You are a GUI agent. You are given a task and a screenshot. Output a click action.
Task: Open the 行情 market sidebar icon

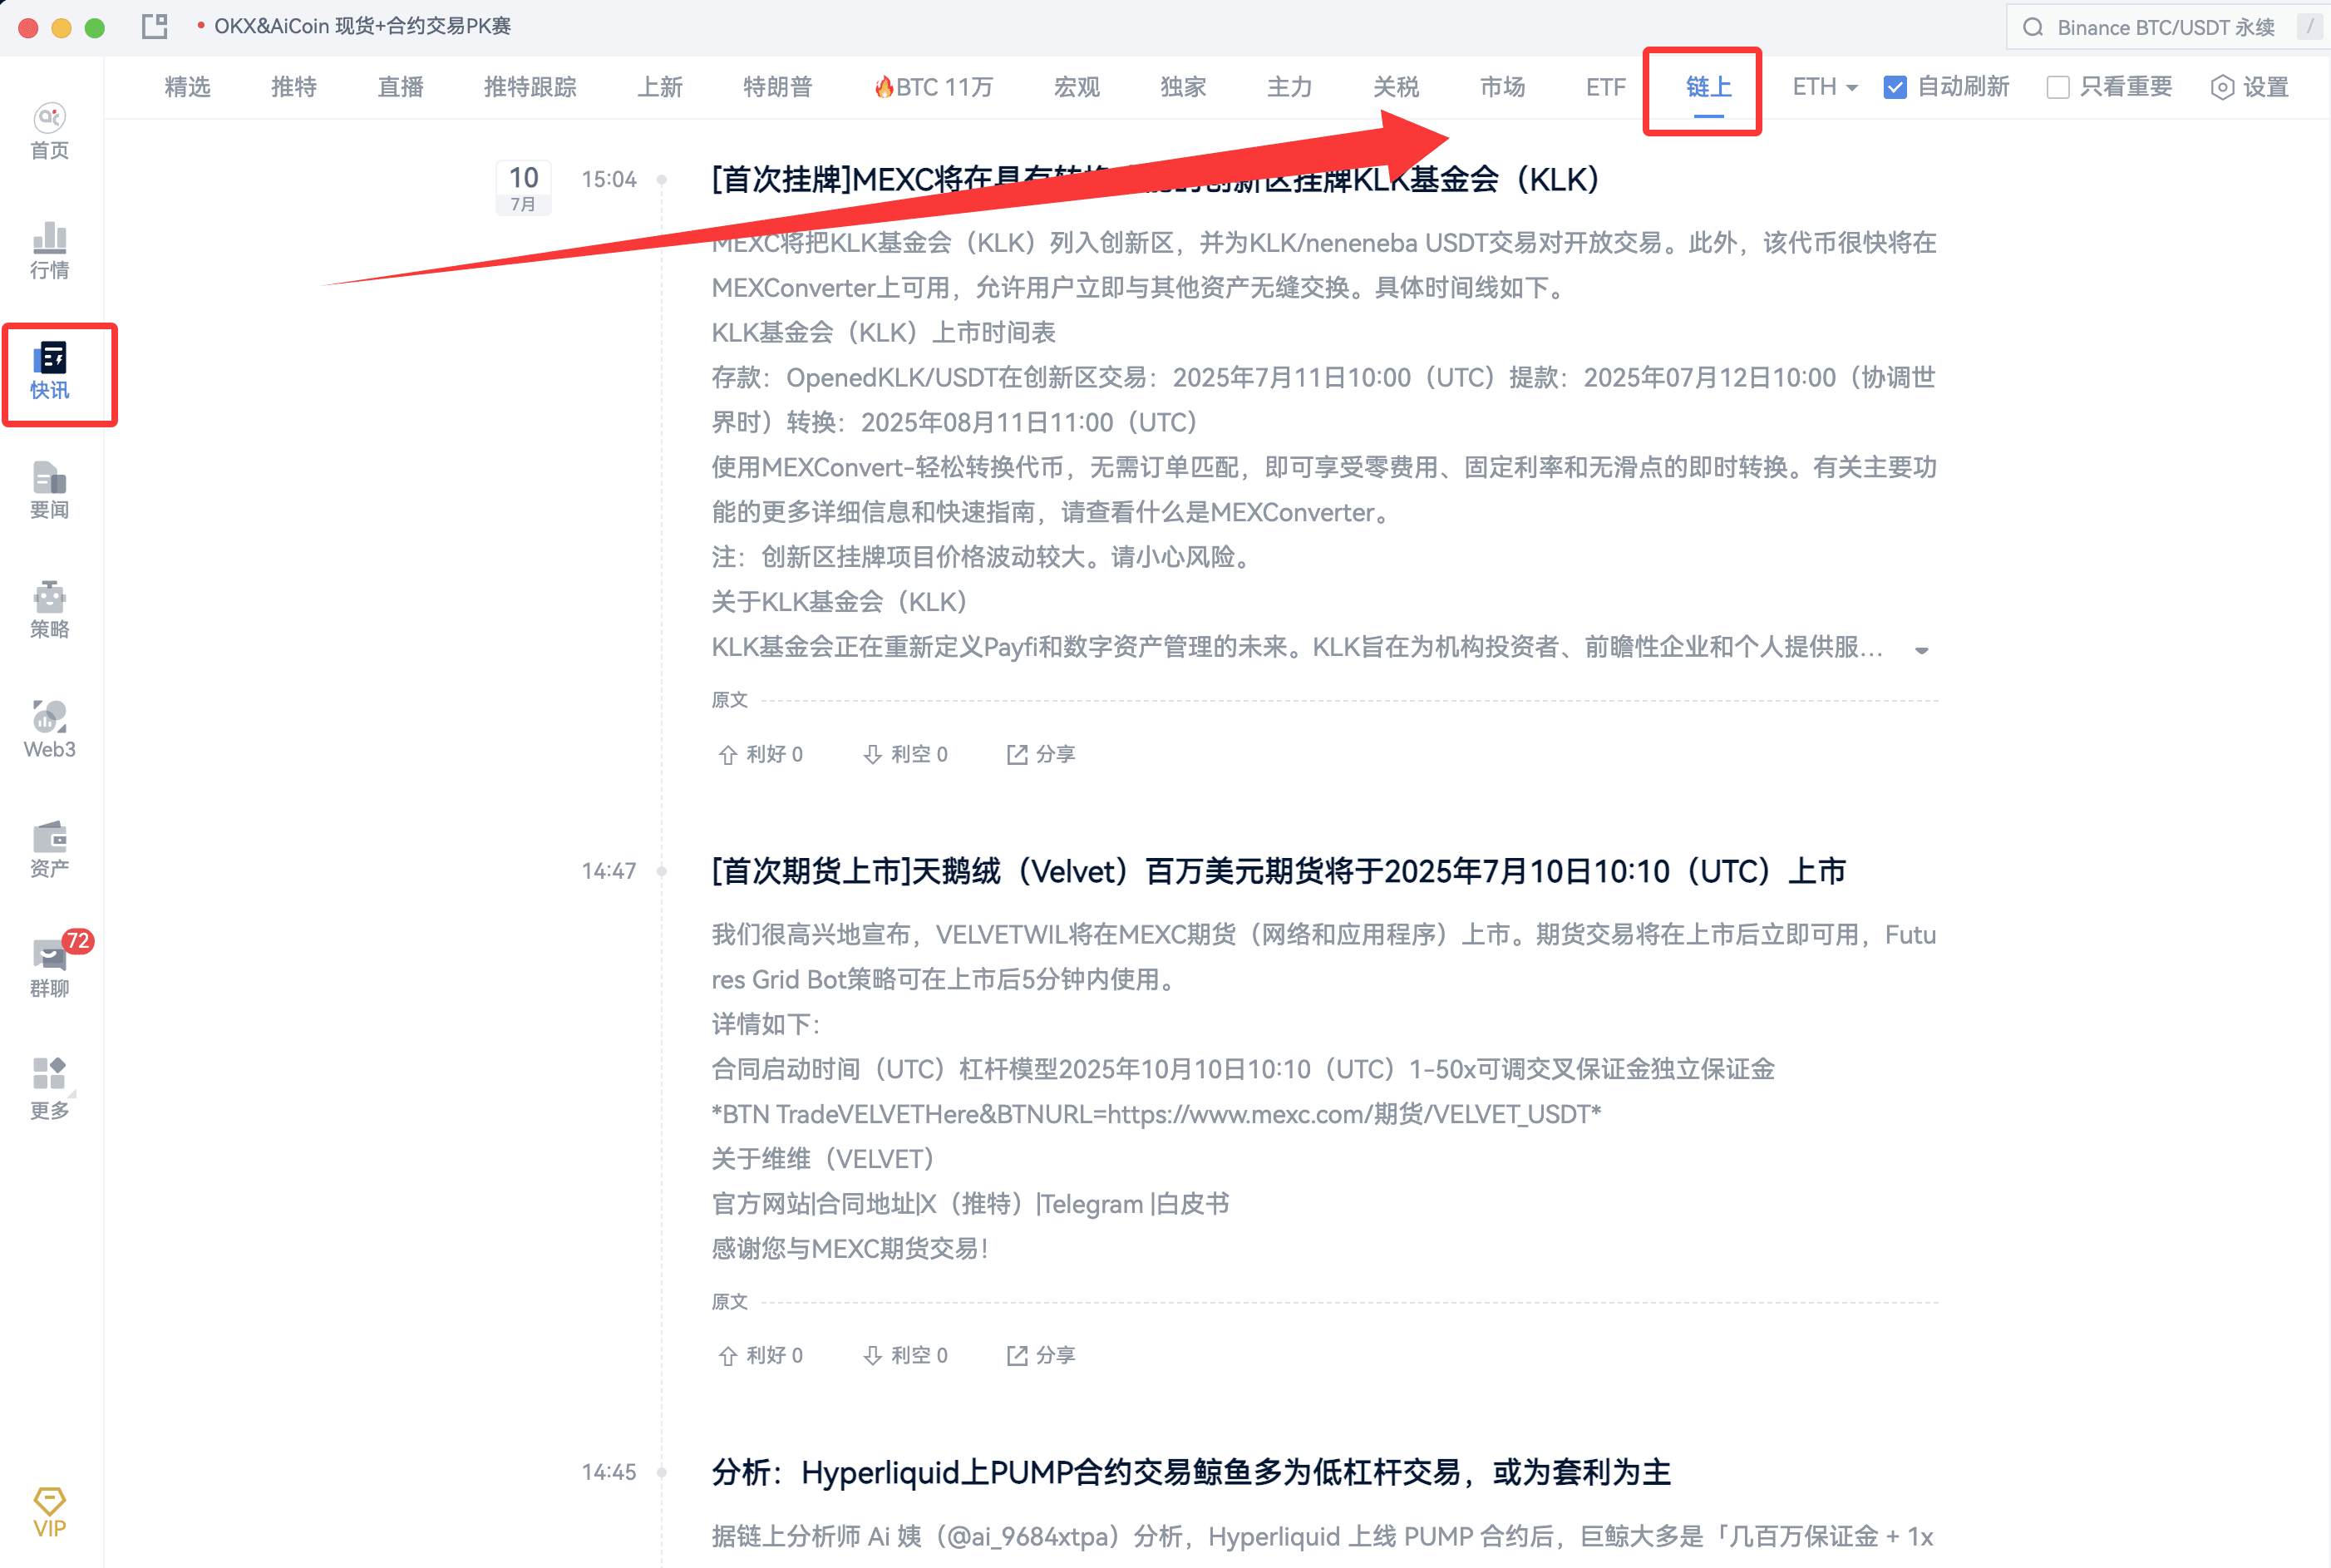pyautogui.click(x=49, y=251)
